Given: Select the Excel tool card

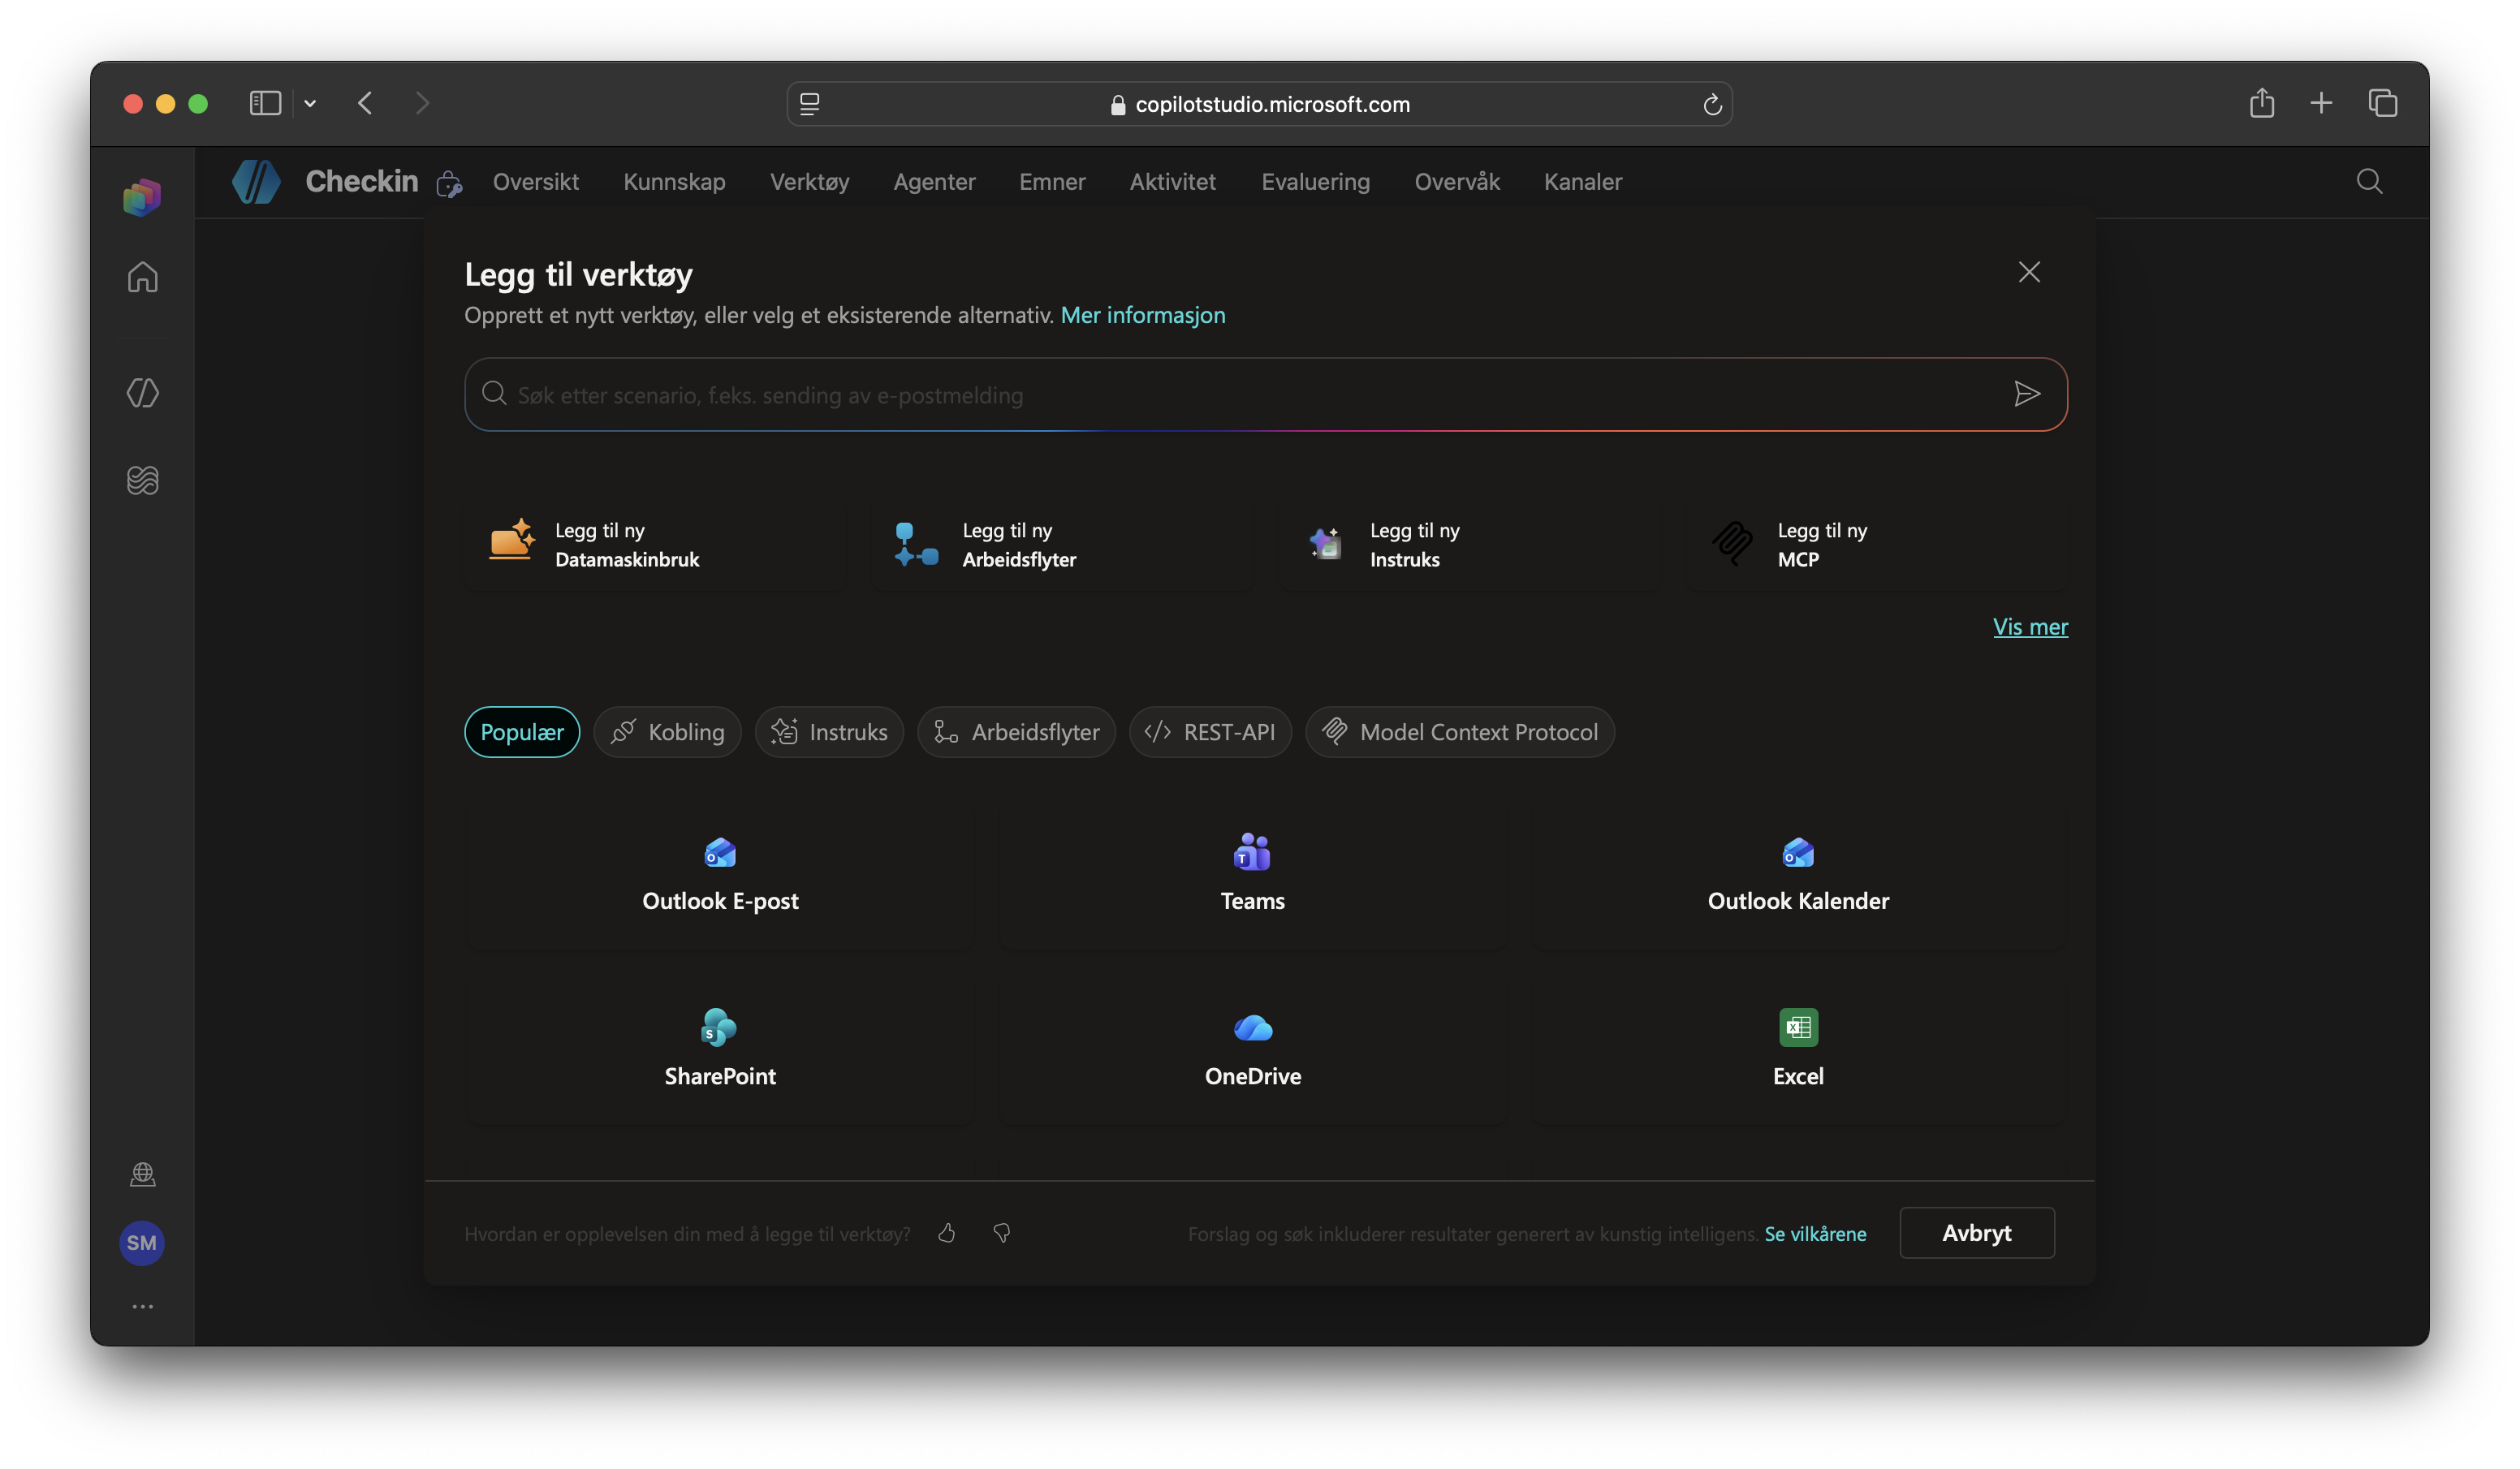Looking at the screenshot, I should (1798, 1050).
